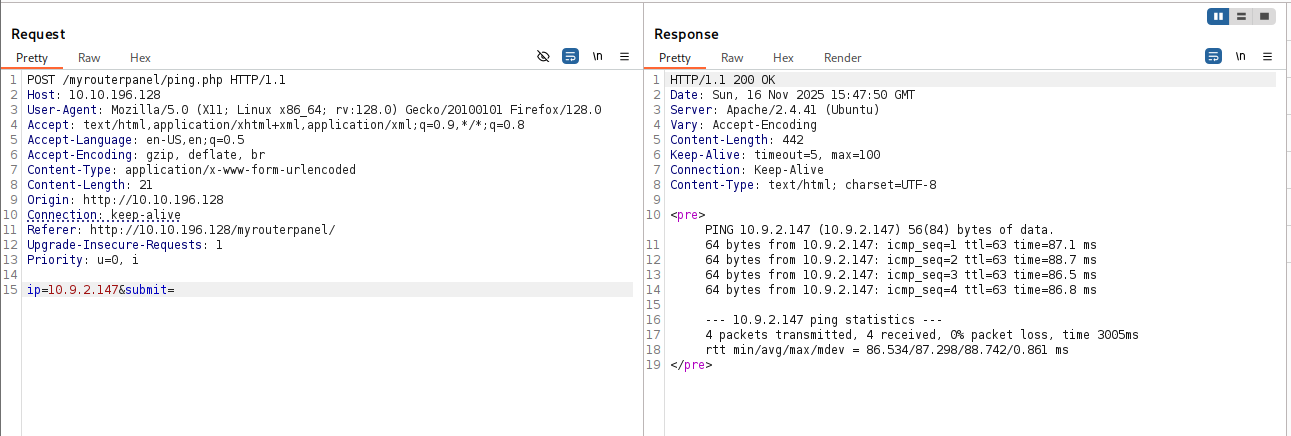Open the Hex tab in Response panel
This screenshot has width=1291, height=436.
click(783, 58)
